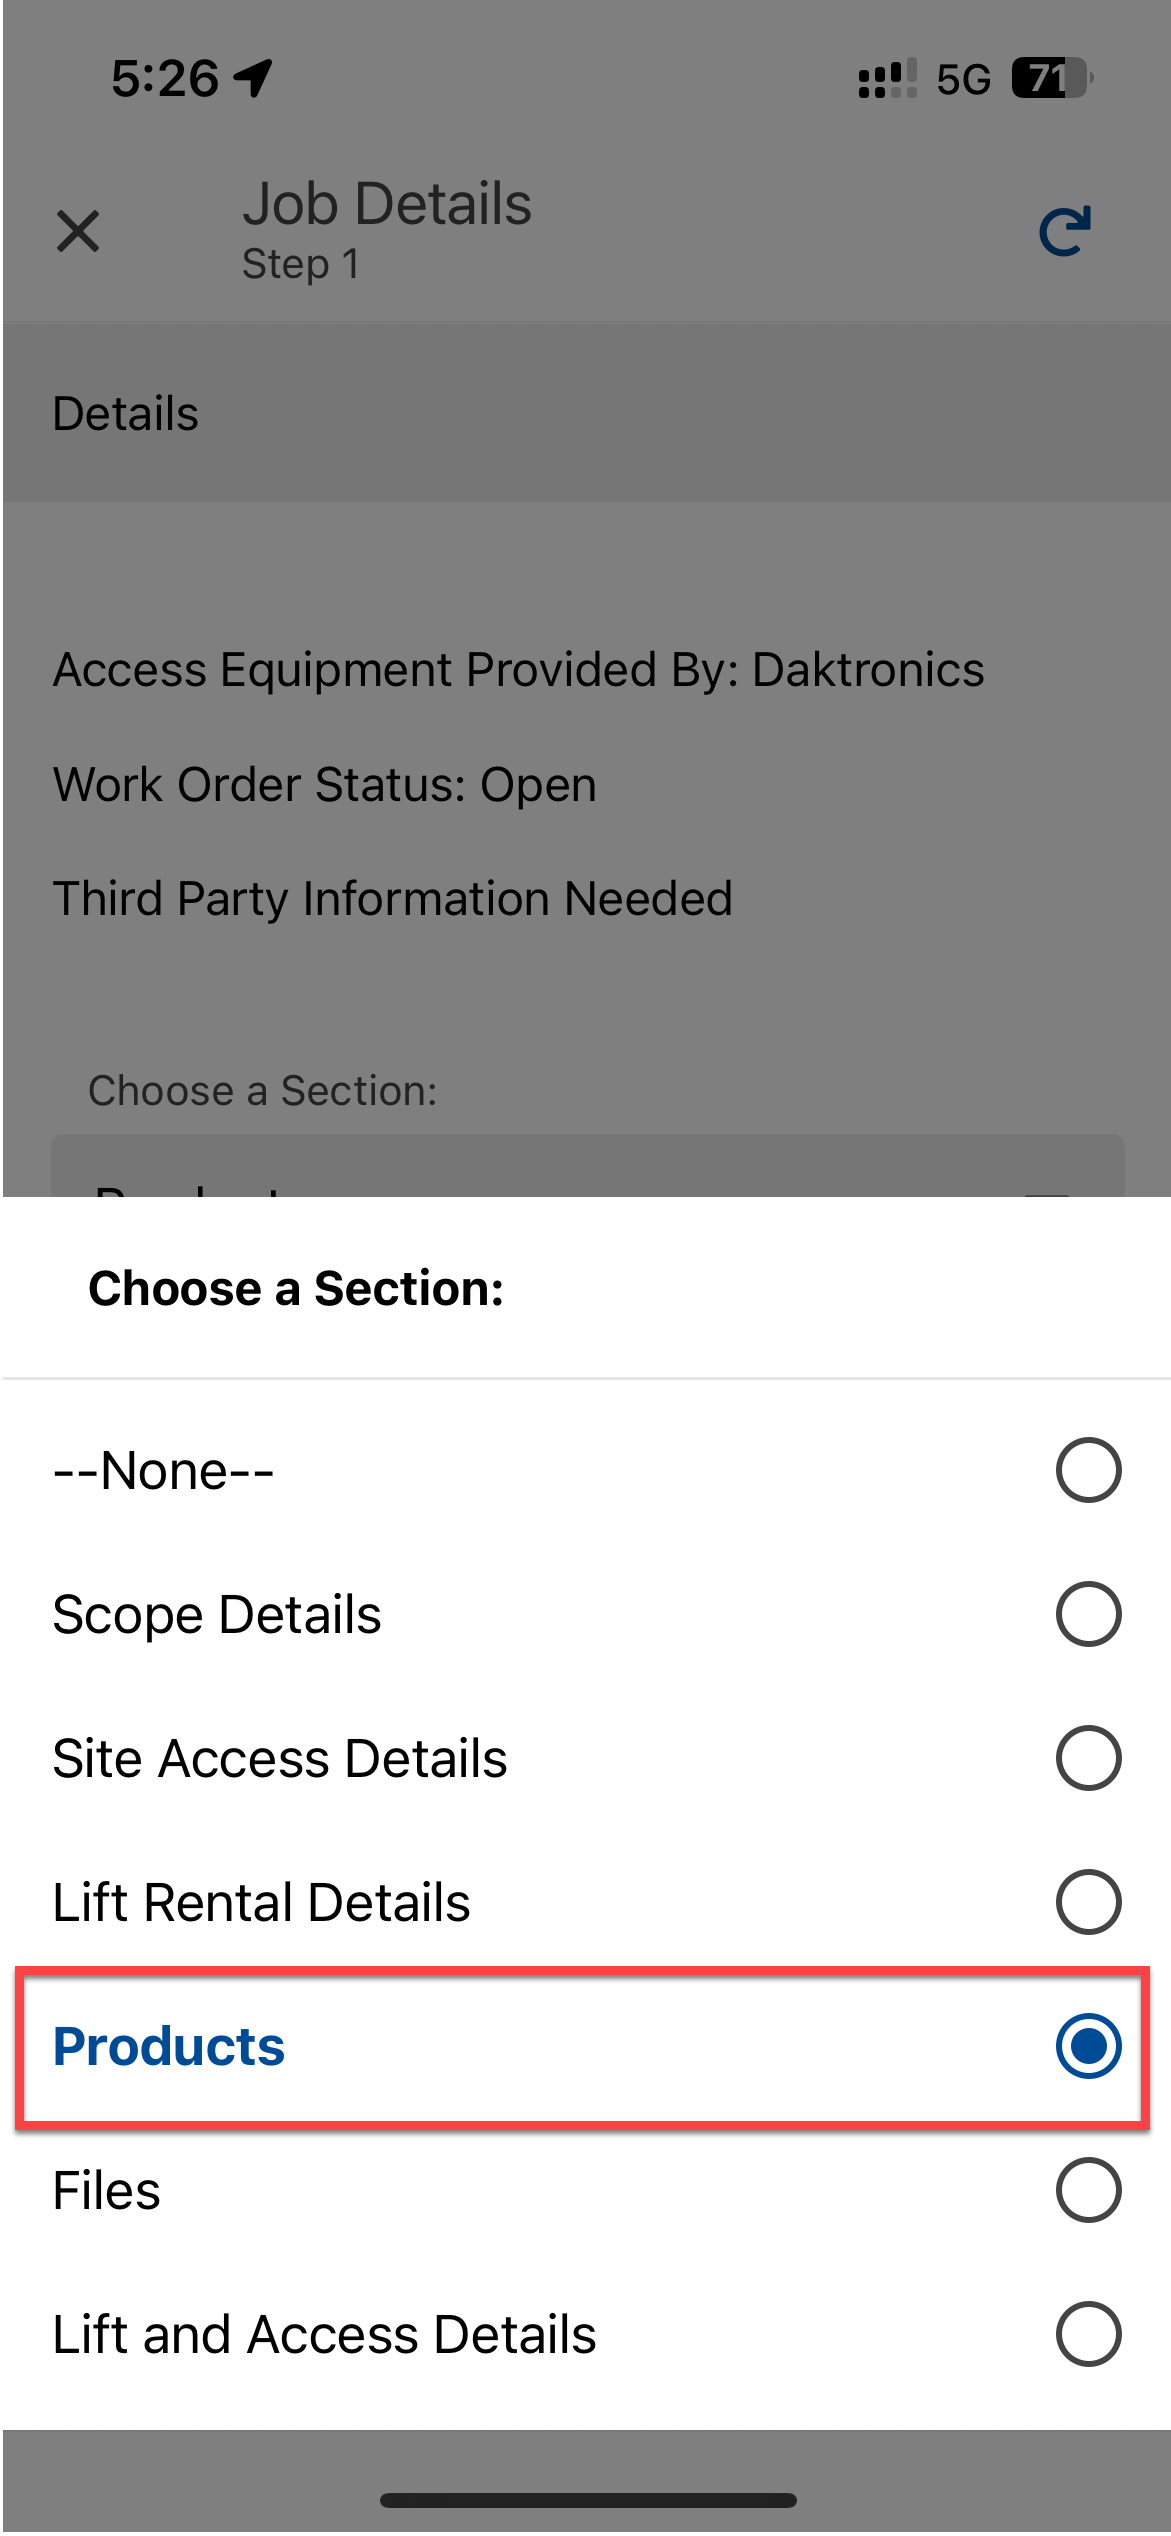Tap the --None-- option text

click(x=163, y=1470)
